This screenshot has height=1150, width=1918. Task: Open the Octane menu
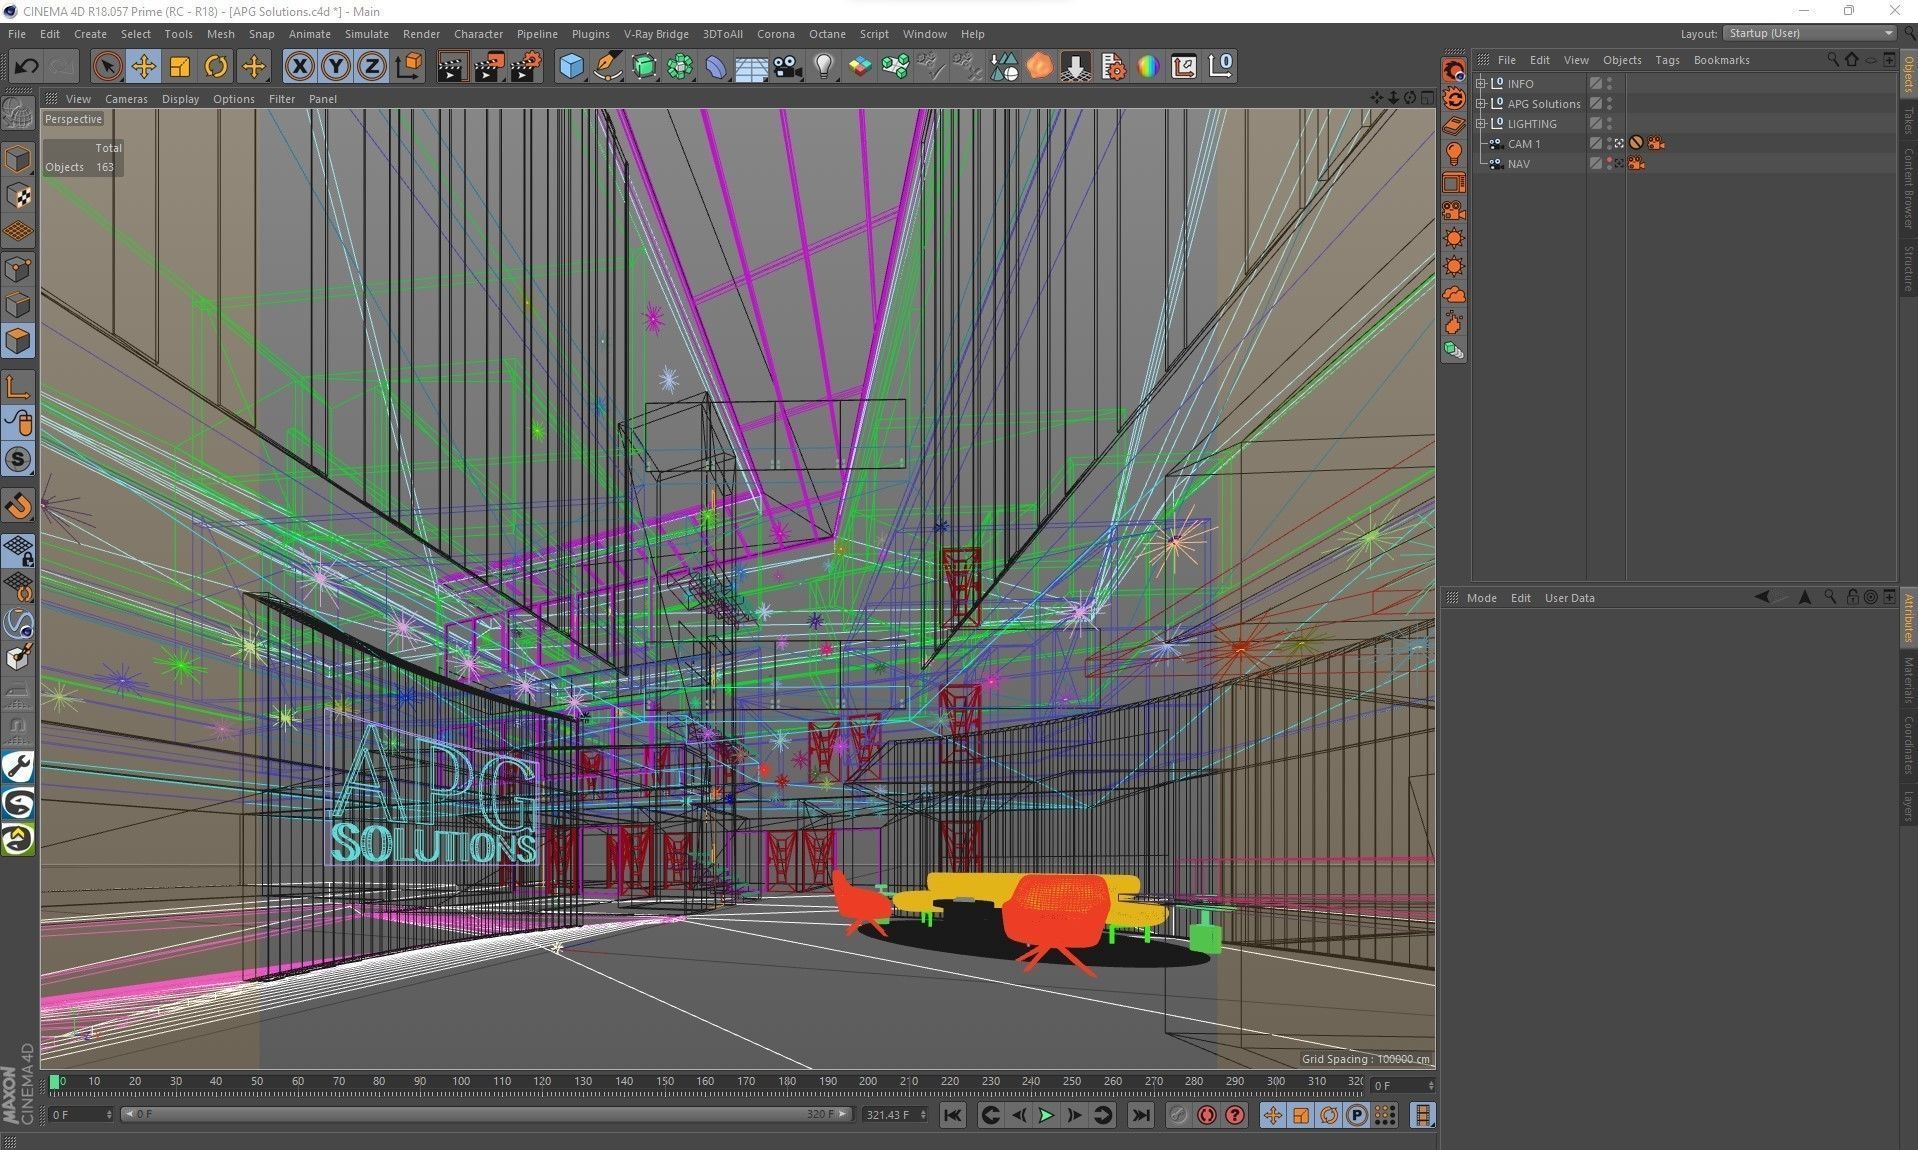coord(827,34)
